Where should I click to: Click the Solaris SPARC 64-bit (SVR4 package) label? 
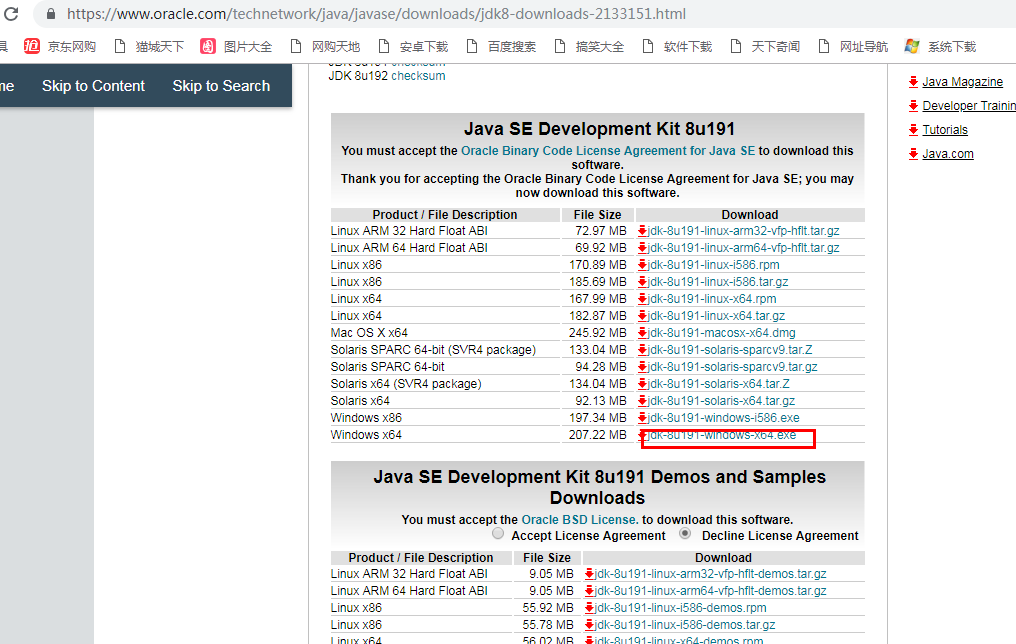tap(433, 350)
